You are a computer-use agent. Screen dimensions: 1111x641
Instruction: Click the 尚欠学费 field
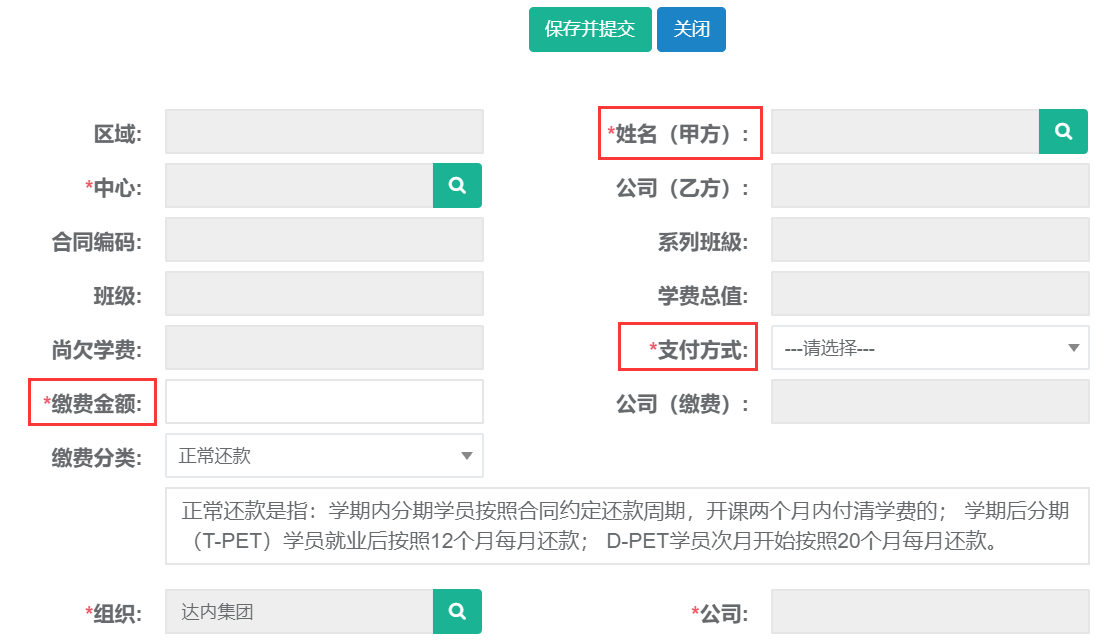pos(324,348)
